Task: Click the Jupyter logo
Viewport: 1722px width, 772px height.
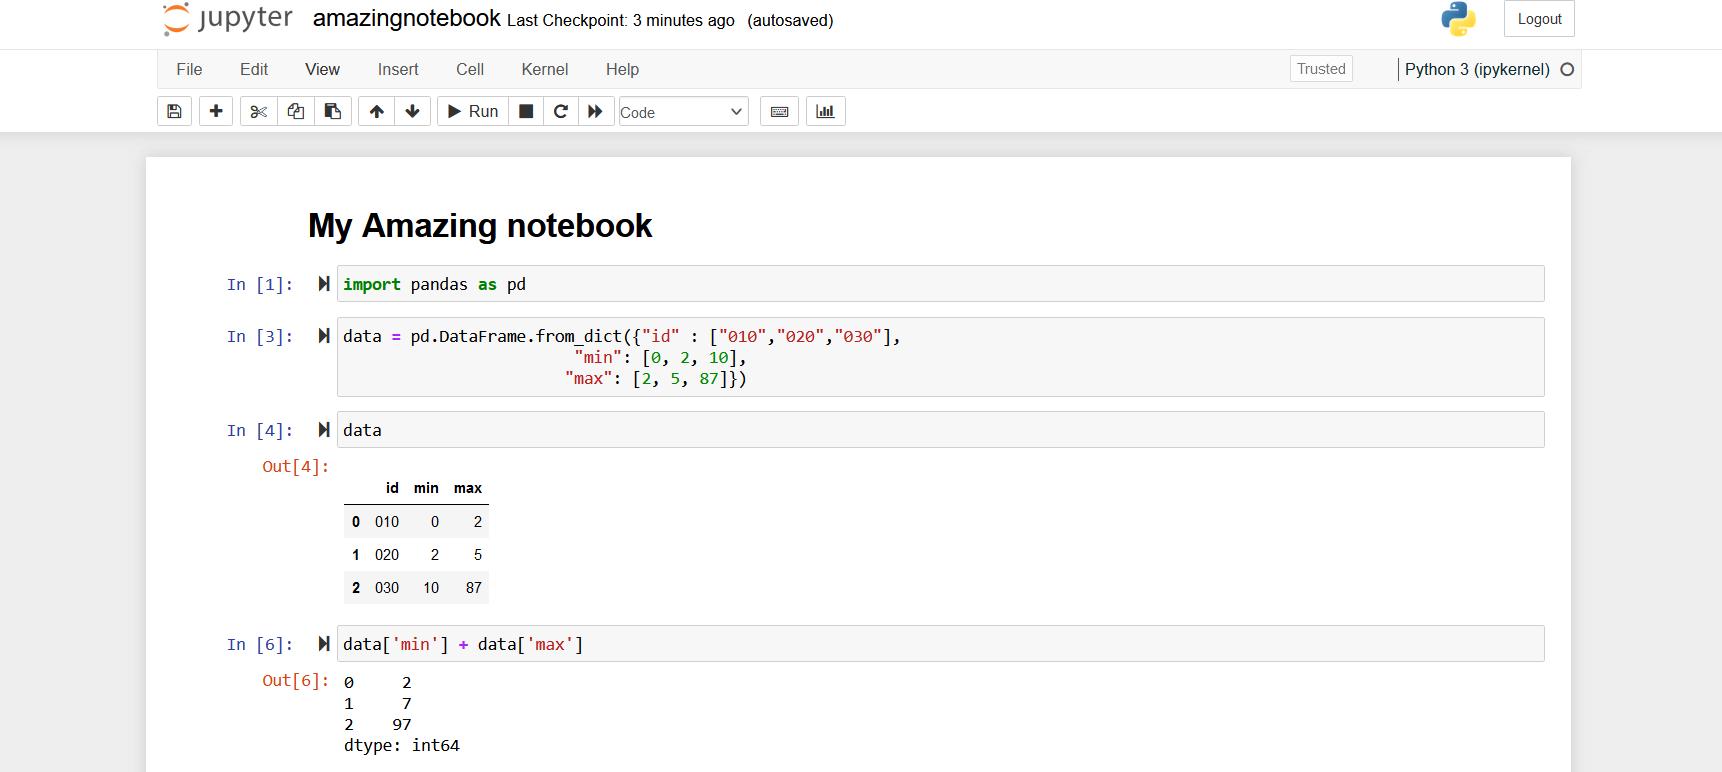Action: click(228, 19)
